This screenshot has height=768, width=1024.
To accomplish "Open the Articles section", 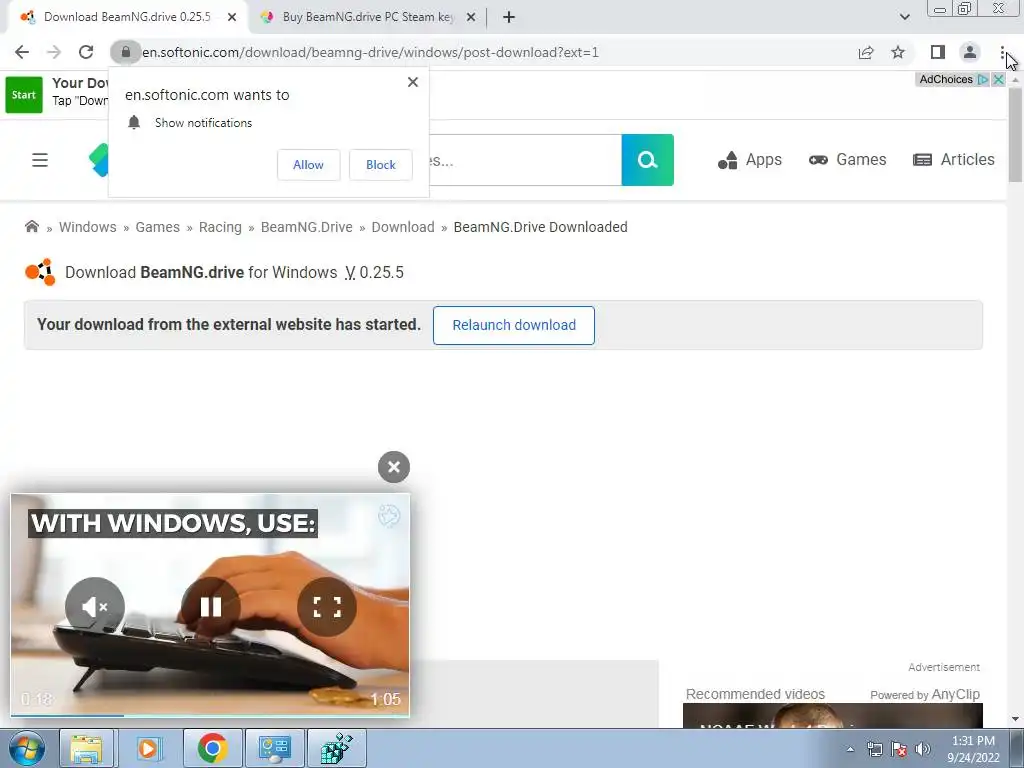I will (x=953, y=160).
